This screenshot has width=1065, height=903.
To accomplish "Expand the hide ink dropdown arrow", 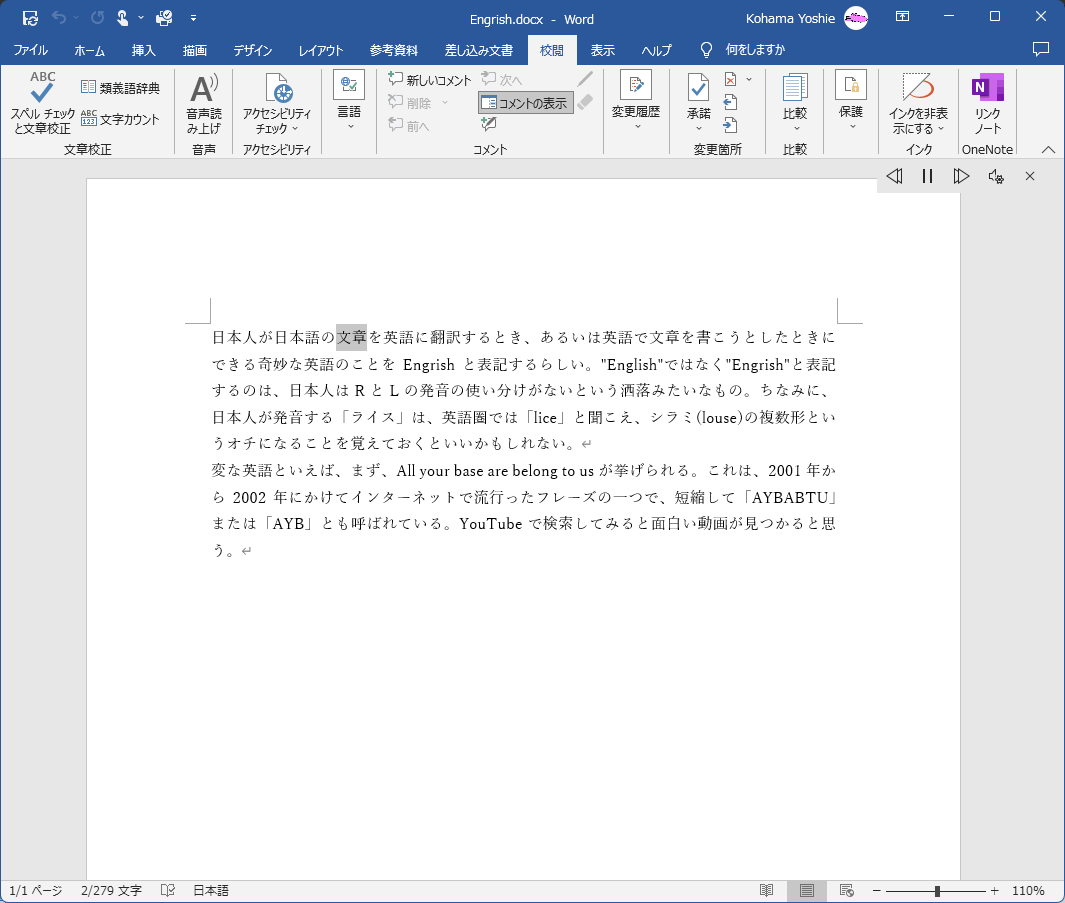I will coord(941,128).
